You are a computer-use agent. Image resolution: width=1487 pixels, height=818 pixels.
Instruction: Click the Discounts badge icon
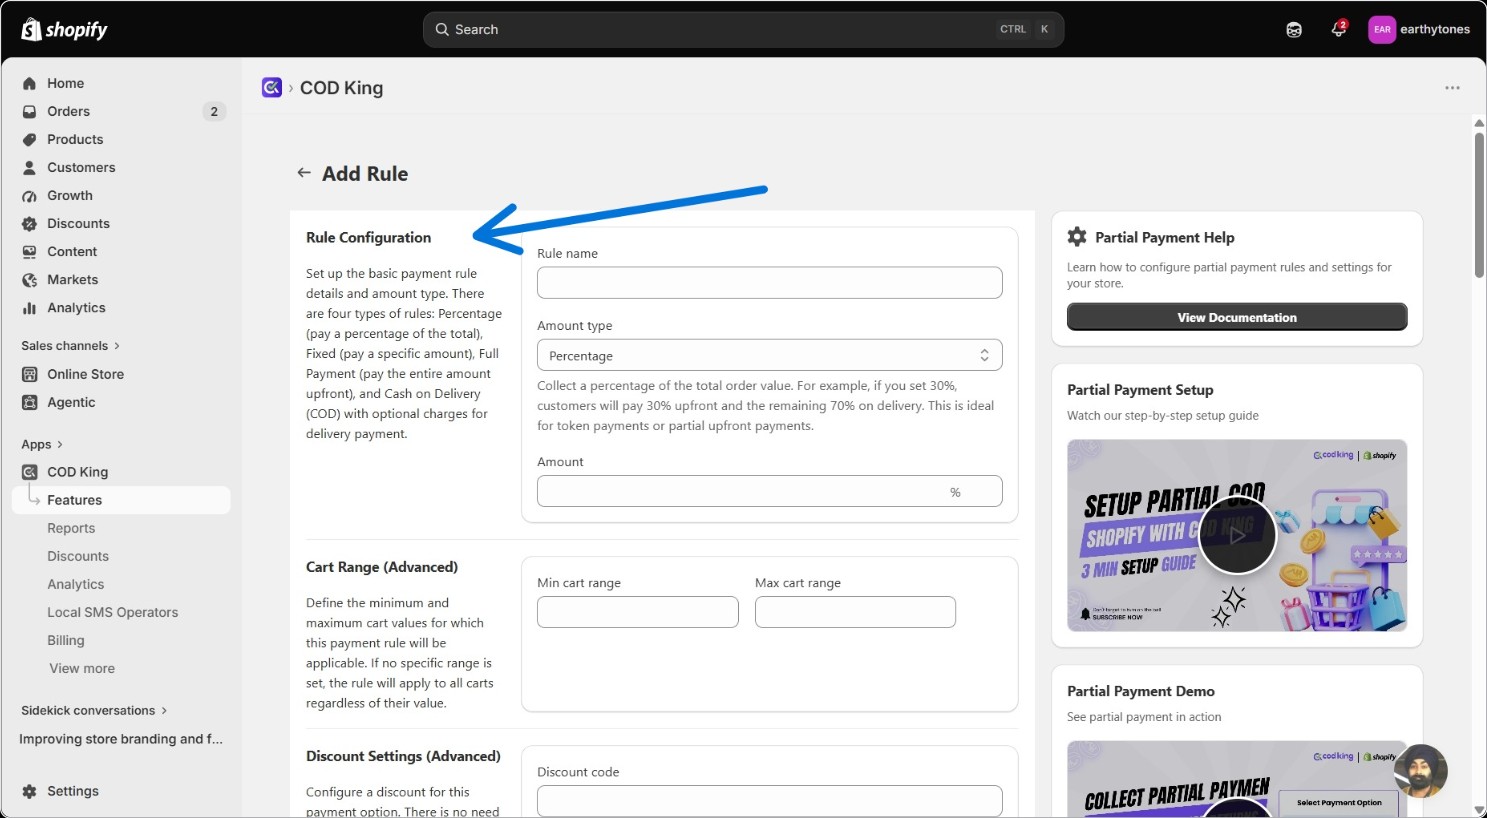(29, 223)
